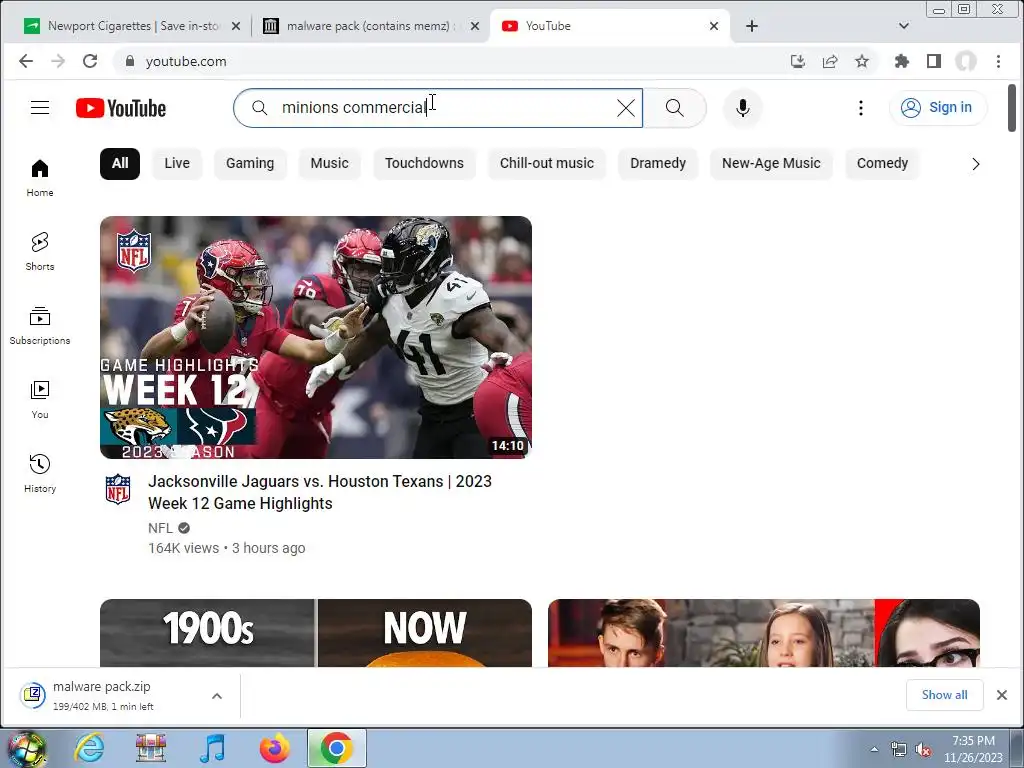Screen dimensions: 1024x768
Task: Select the New-Age Music chip
Action: (x=771, y=163)
